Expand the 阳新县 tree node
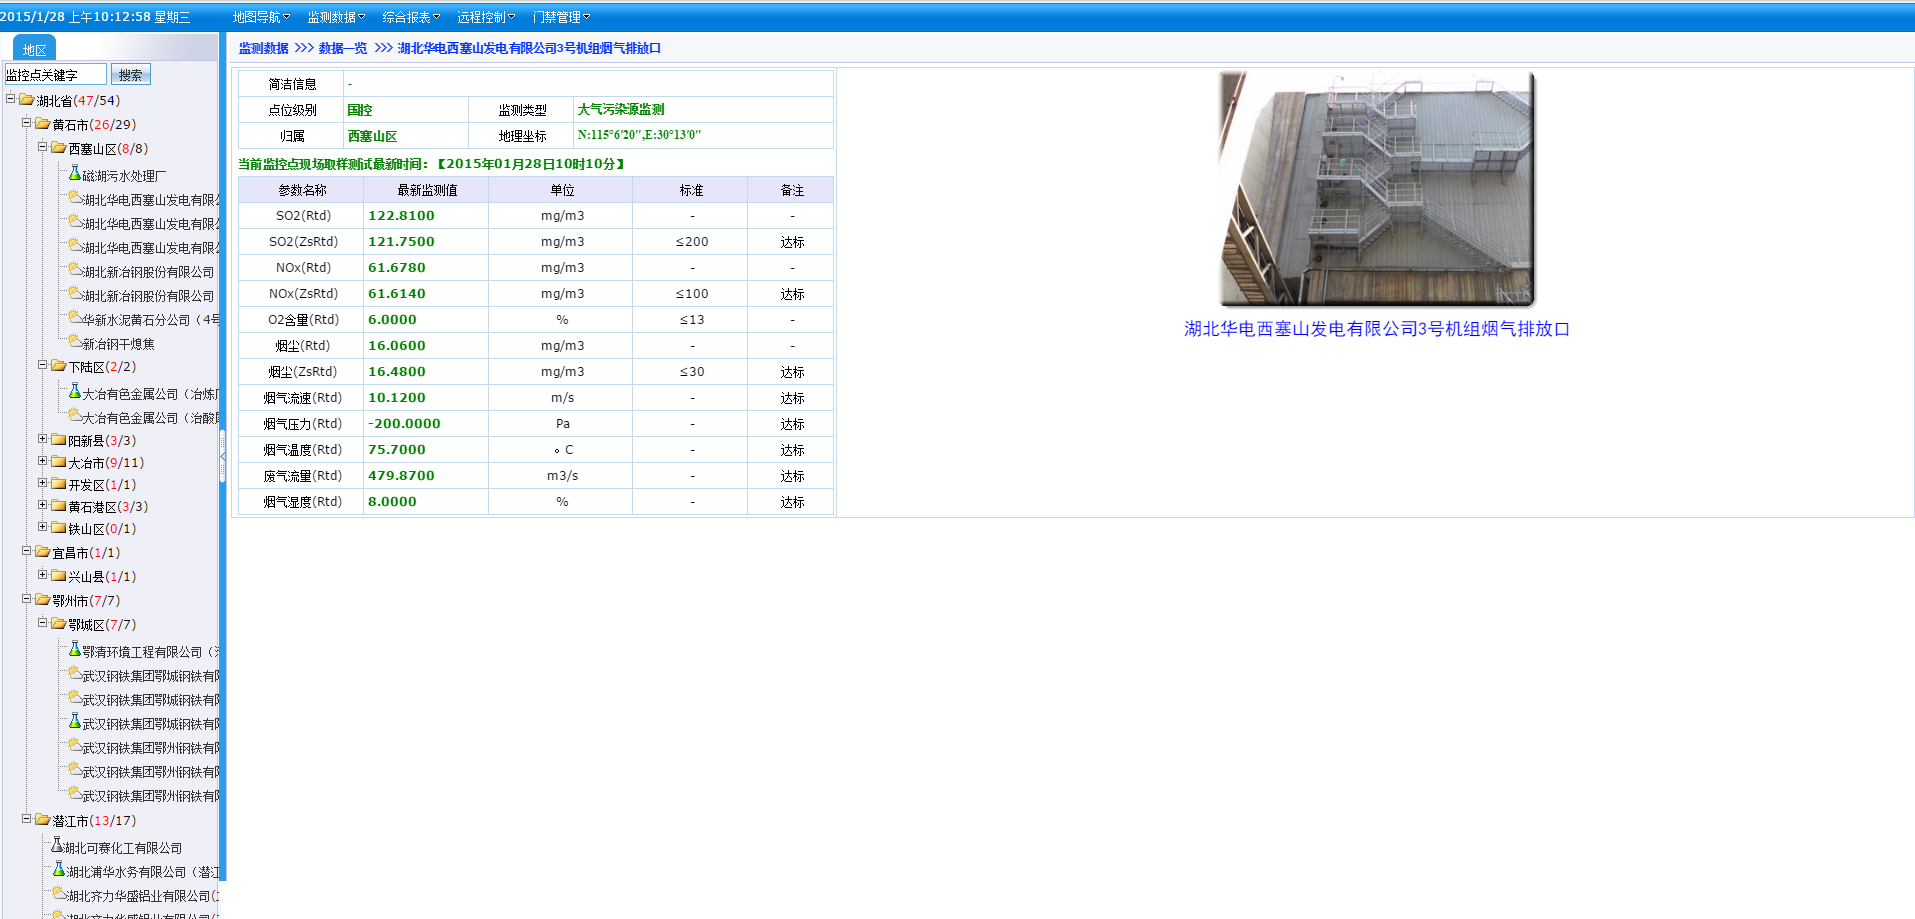Image resolution: width=1915 pixels, height=919 pixels. coord(43,439)
